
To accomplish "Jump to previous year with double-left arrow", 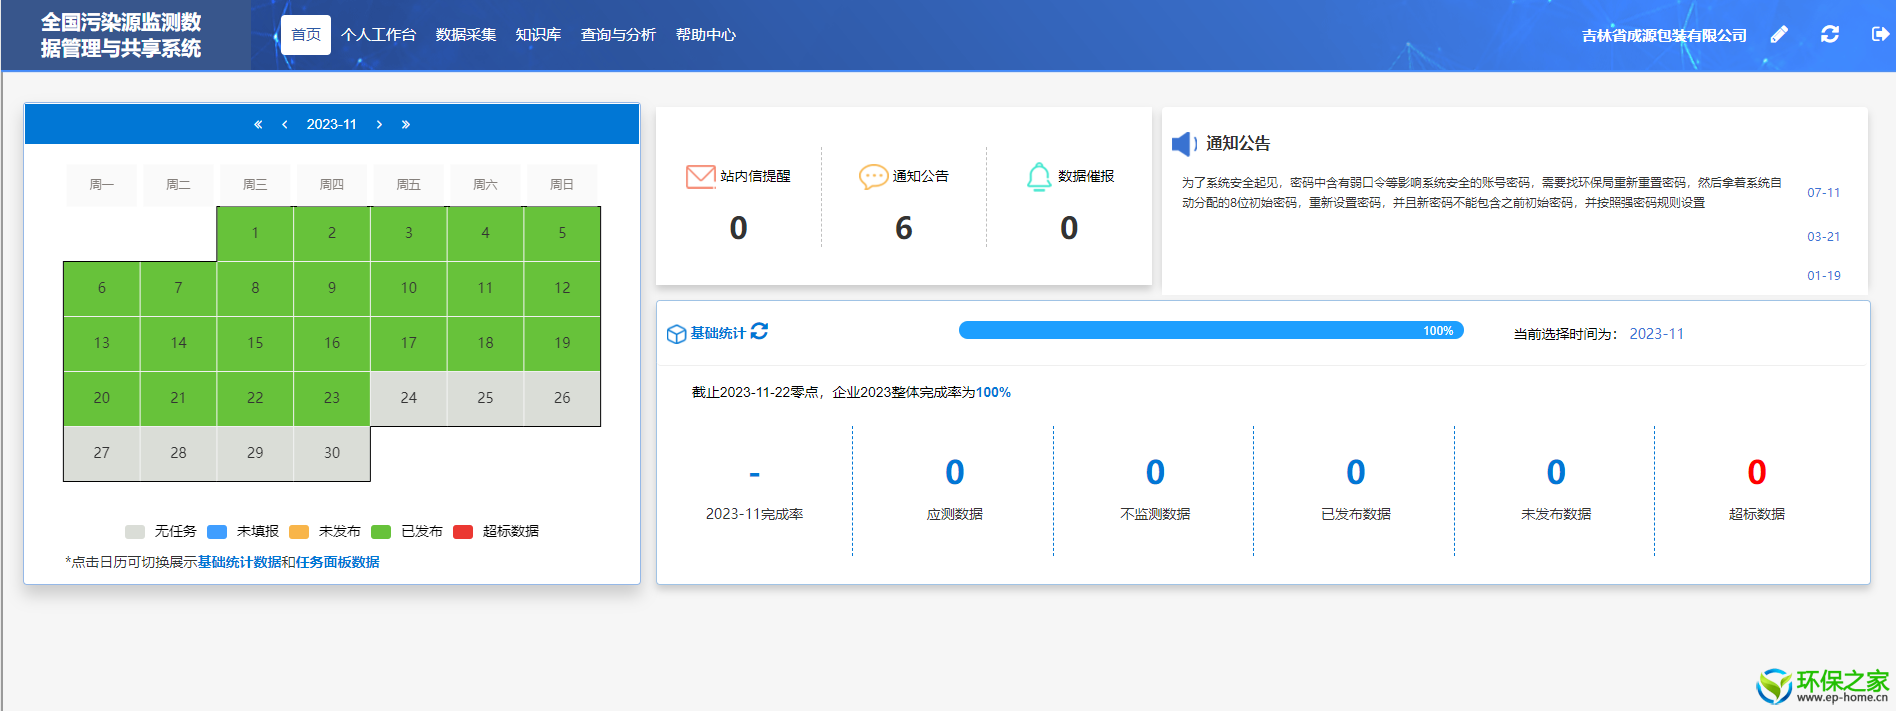I will coord(258,124).
